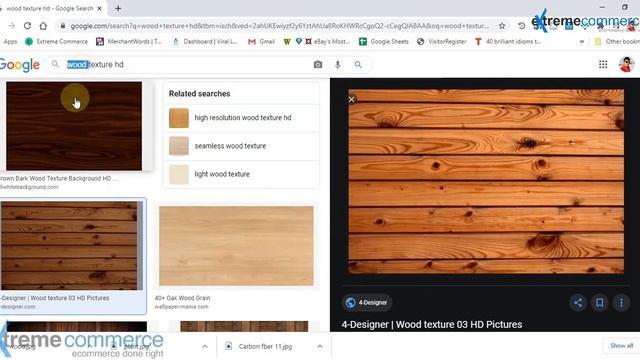Open the Gmail bookmark
This screenshot has height=360, width=640.
(261, 41)
